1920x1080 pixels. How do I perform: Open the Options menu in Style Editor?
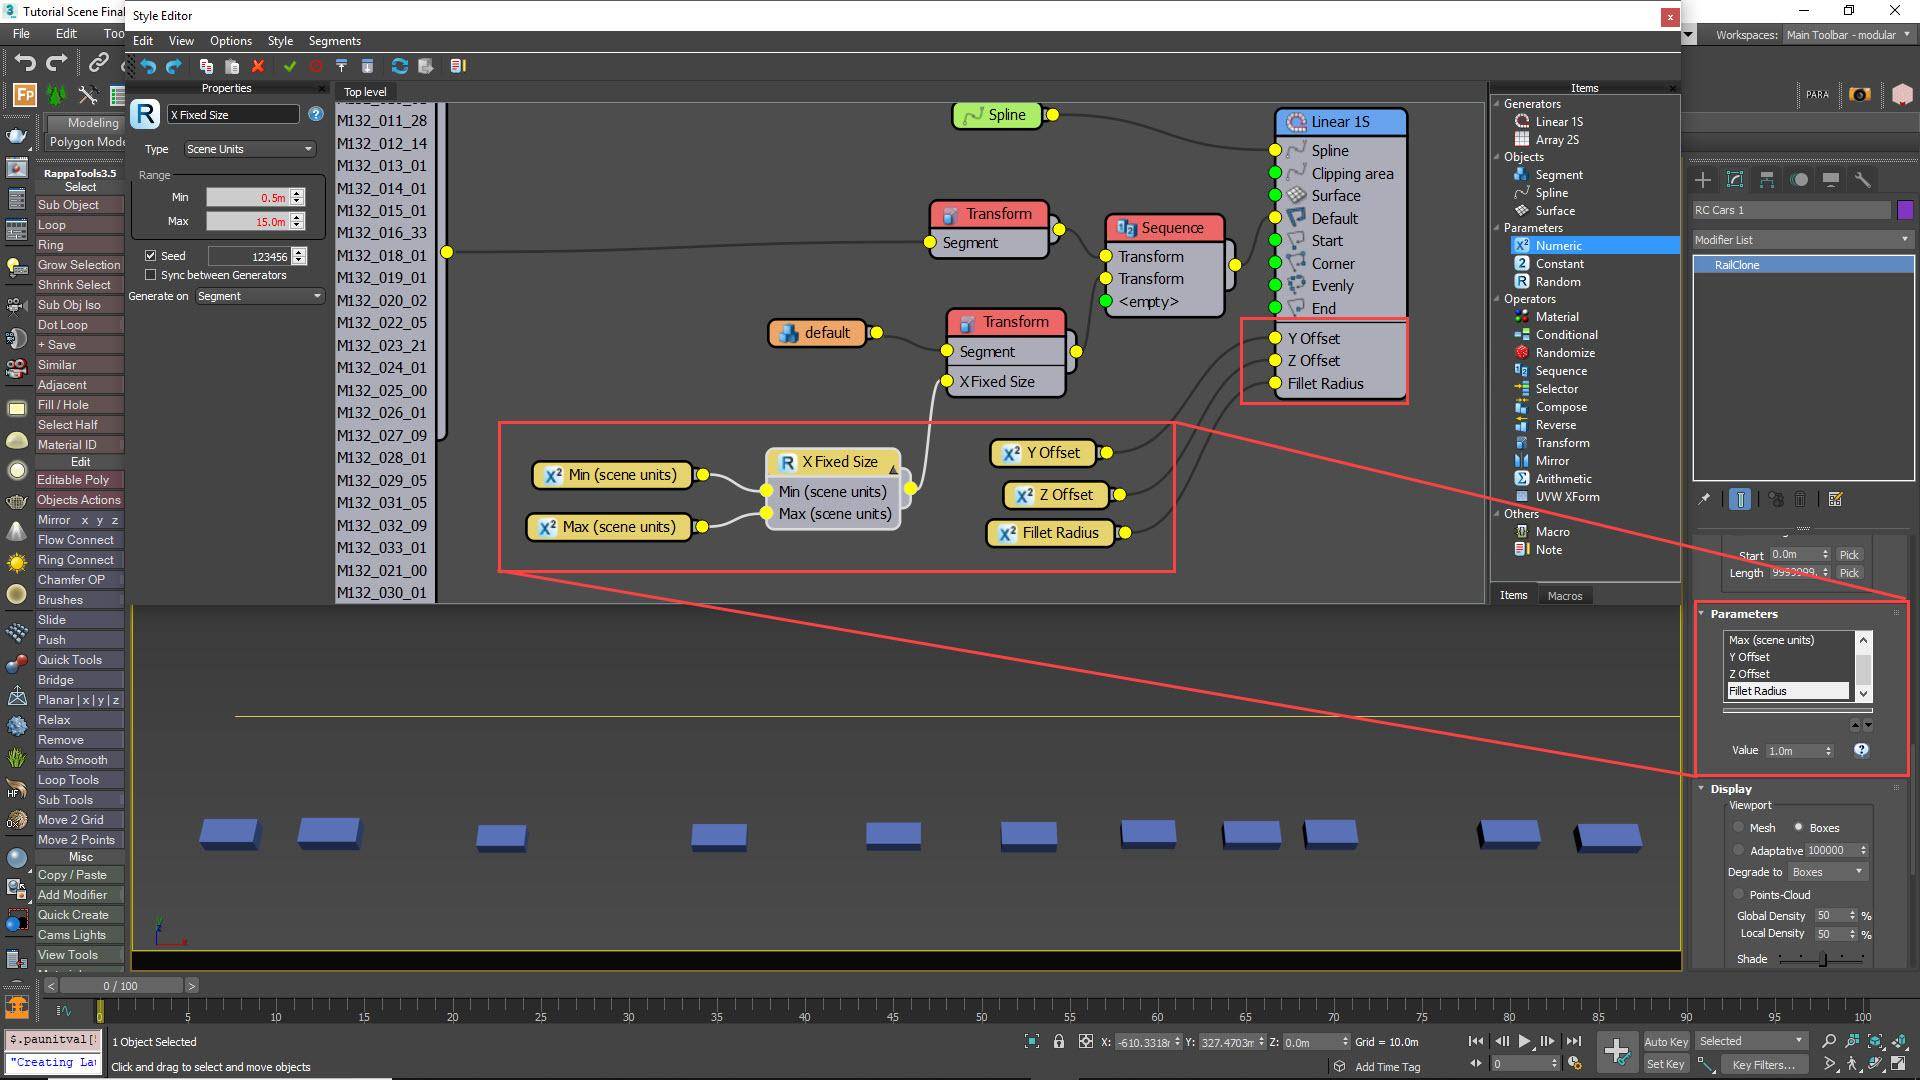click(x=230, y=41)
